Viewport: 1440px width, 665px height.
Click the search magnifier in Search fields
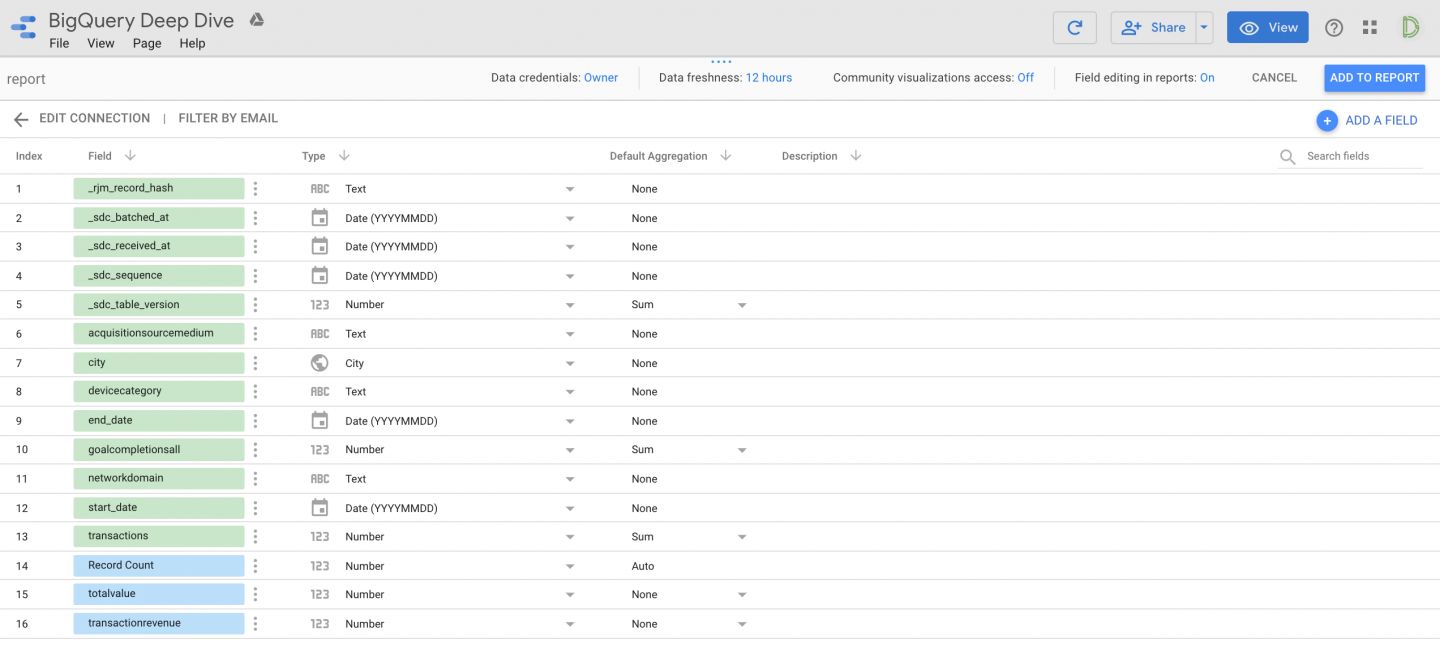1287,156
